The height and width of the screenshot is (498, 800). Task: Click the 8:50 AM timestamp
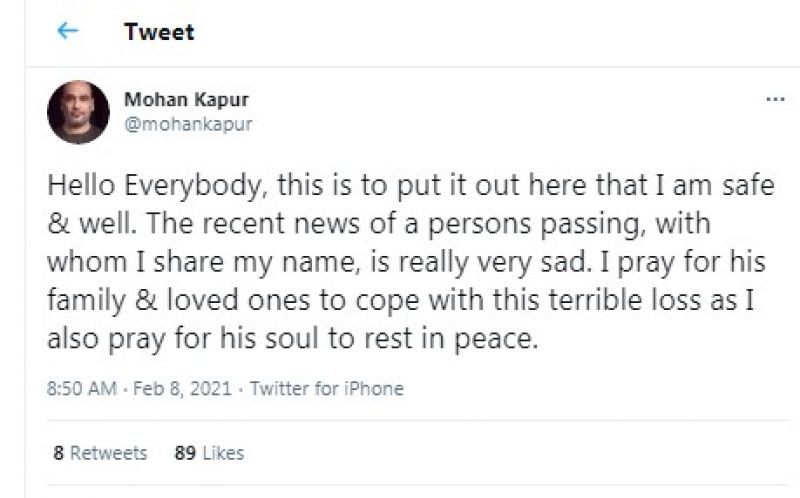click(x=82, y=388)
